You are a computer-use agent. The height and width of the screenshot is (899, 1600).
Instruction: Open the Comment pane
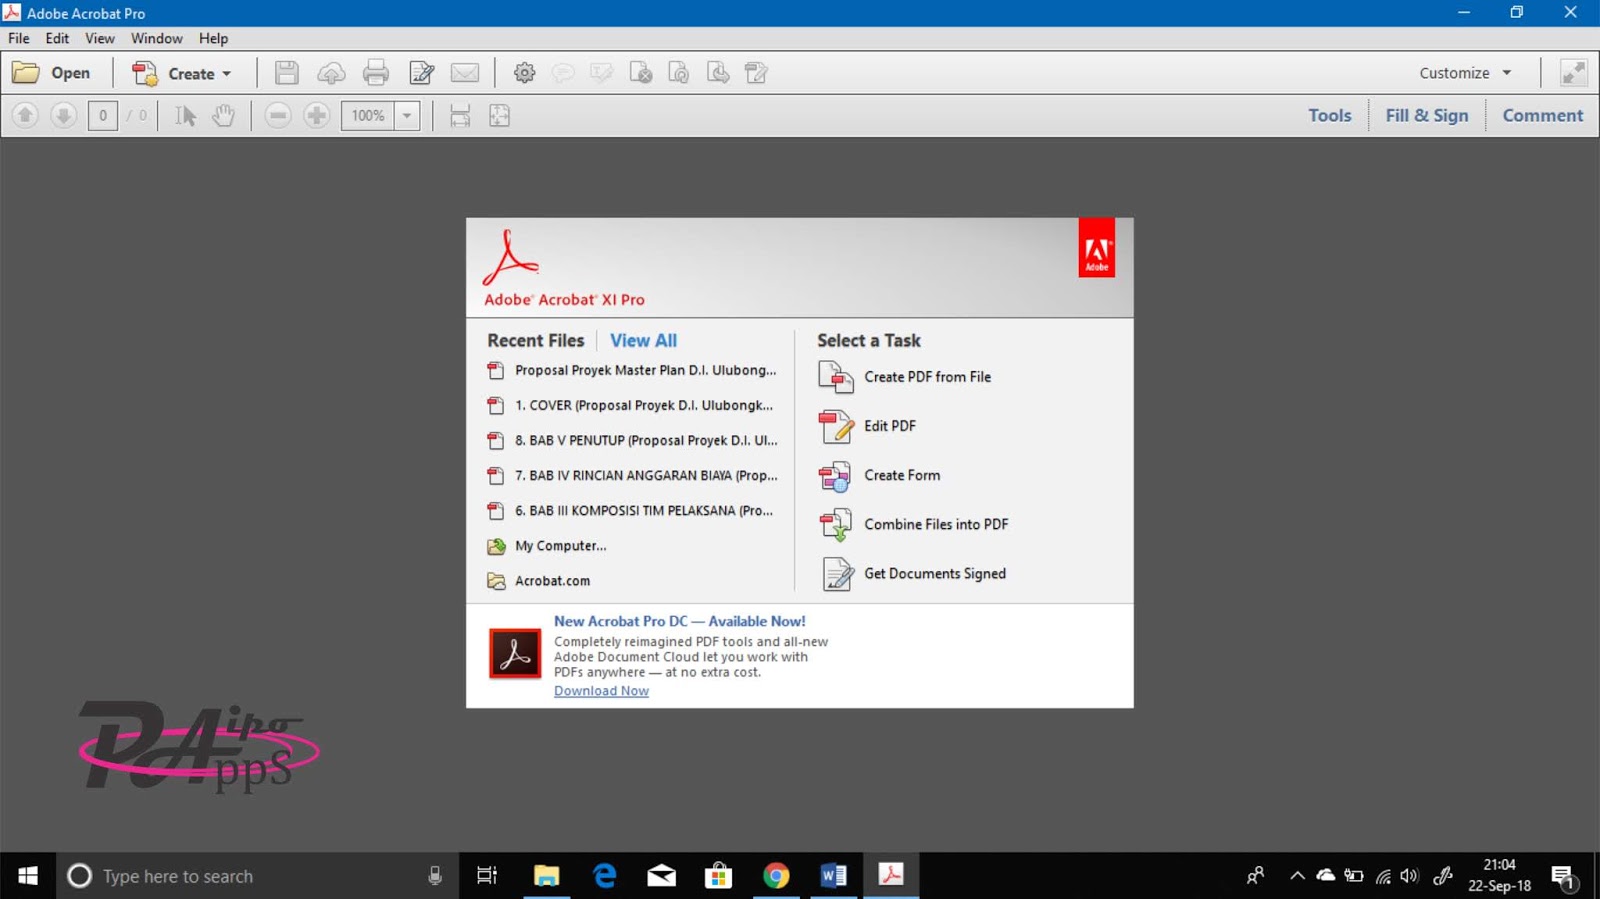click(x=1542, y=115)
